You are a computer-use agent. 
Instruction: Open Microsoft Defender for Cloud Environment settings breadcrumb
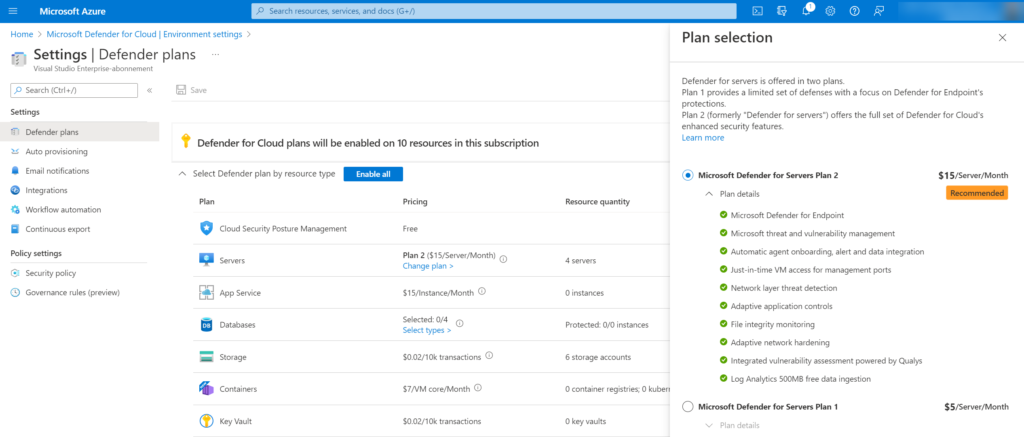[x=144, y=34]
